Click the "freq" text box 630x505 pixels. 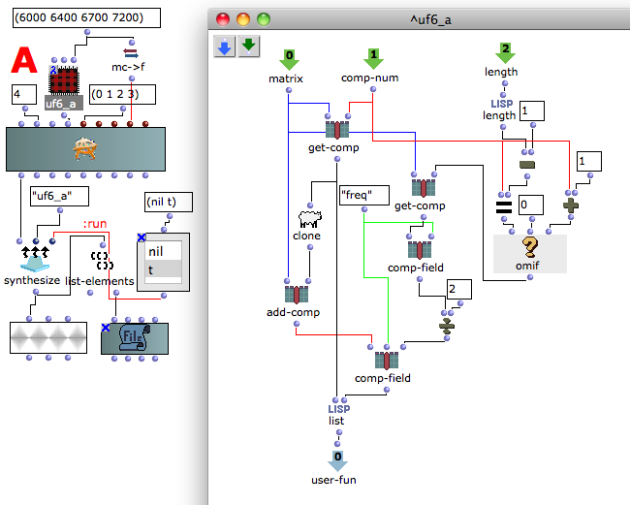click(364, 195)
